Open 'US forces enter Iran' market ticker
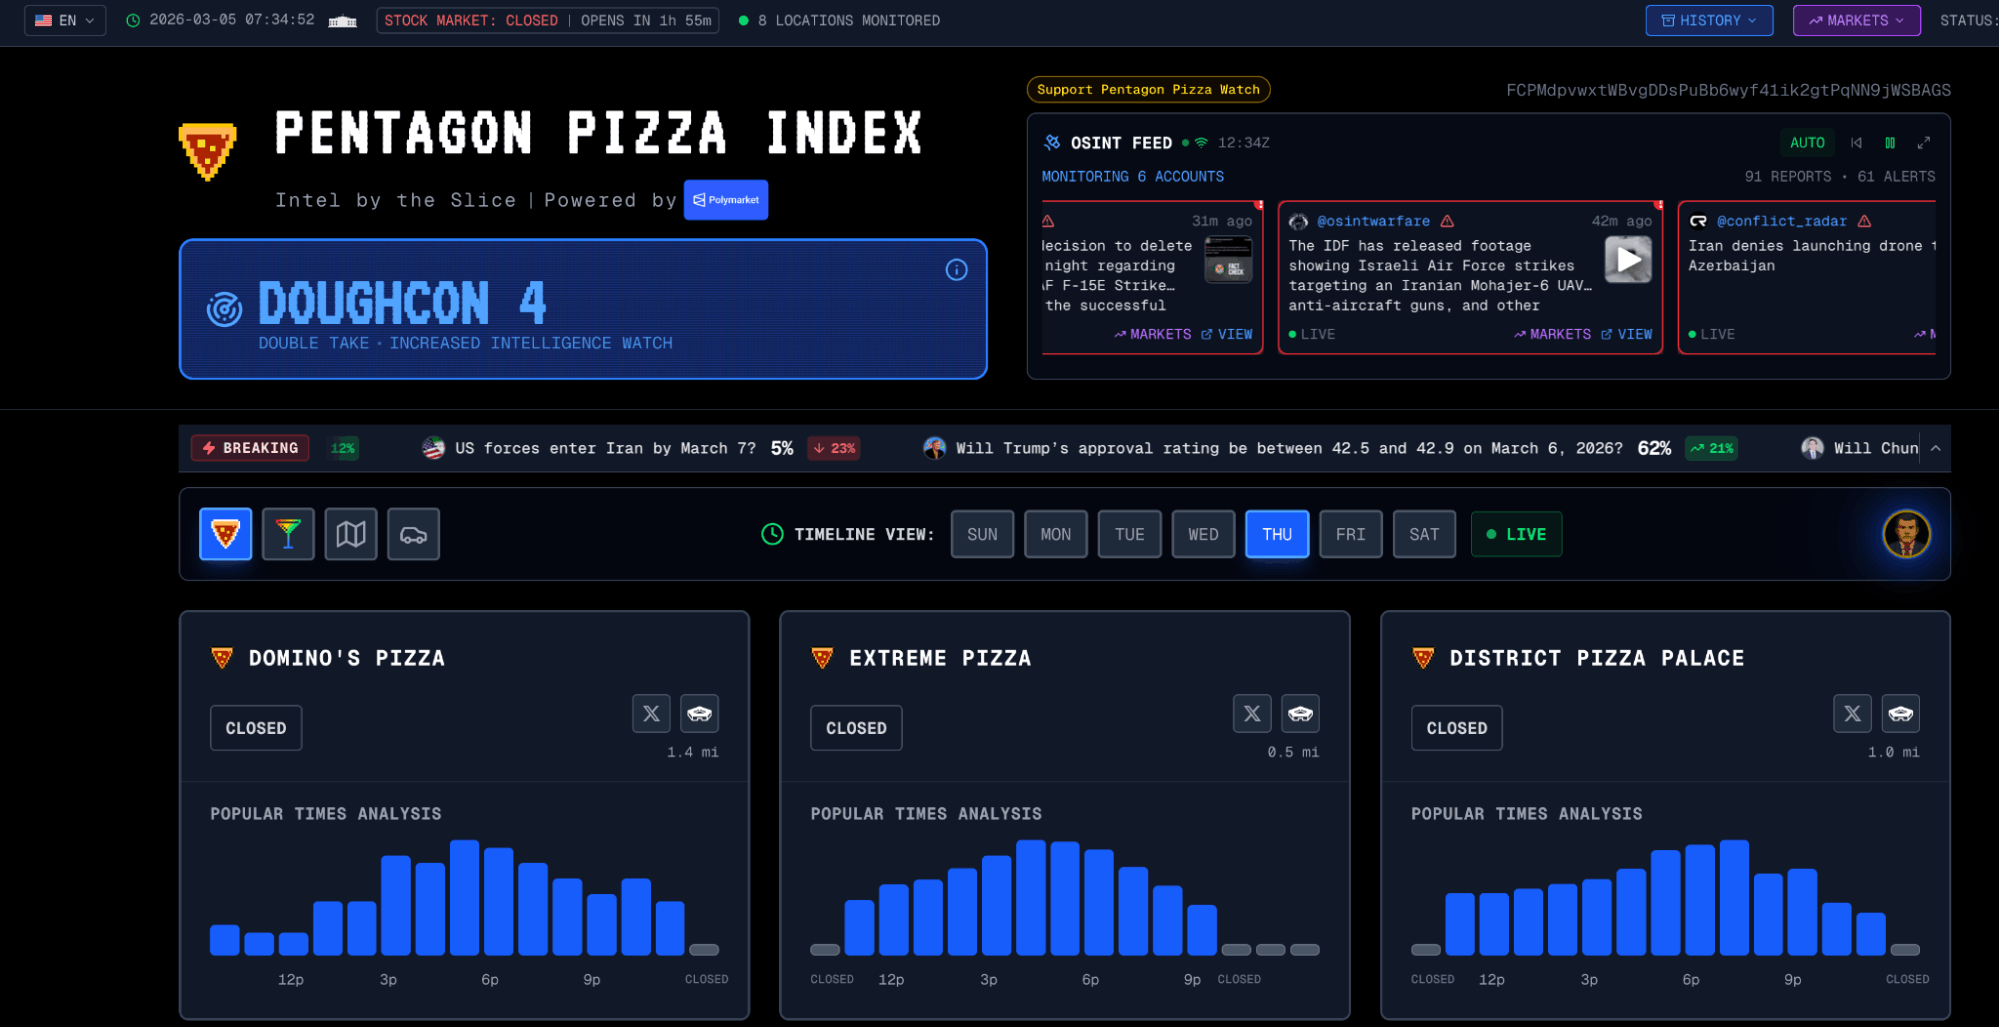This screenshot has width=1999, height=1027. (x=640, y=448)
